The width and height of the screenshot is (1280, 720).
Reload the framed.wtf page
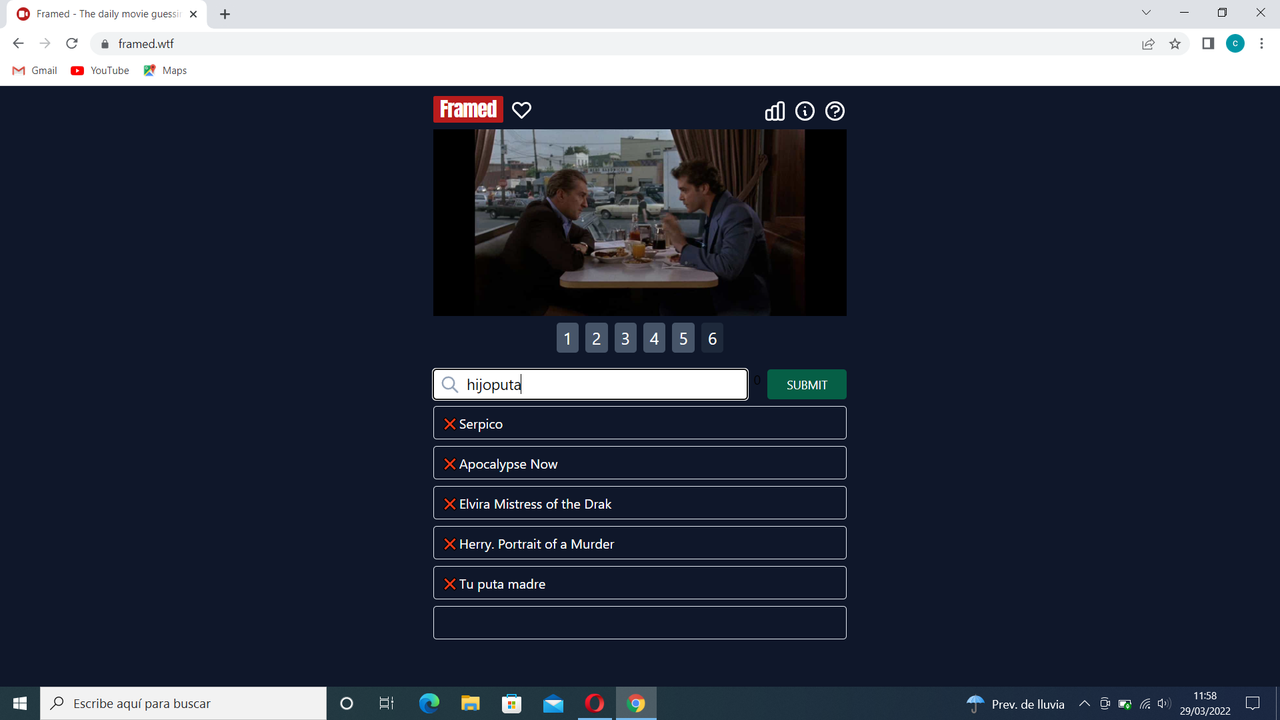72,44
